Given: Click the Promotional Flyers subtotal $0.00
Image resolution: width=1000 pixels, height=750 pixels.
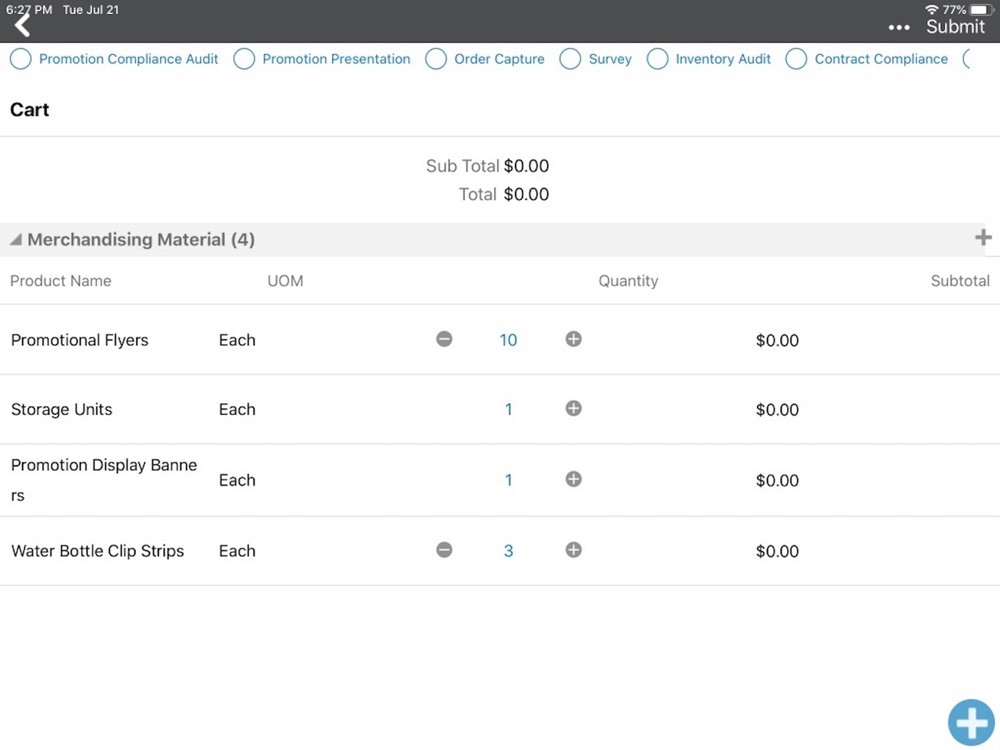Looking at the screenshot, I should click(777, 341).
